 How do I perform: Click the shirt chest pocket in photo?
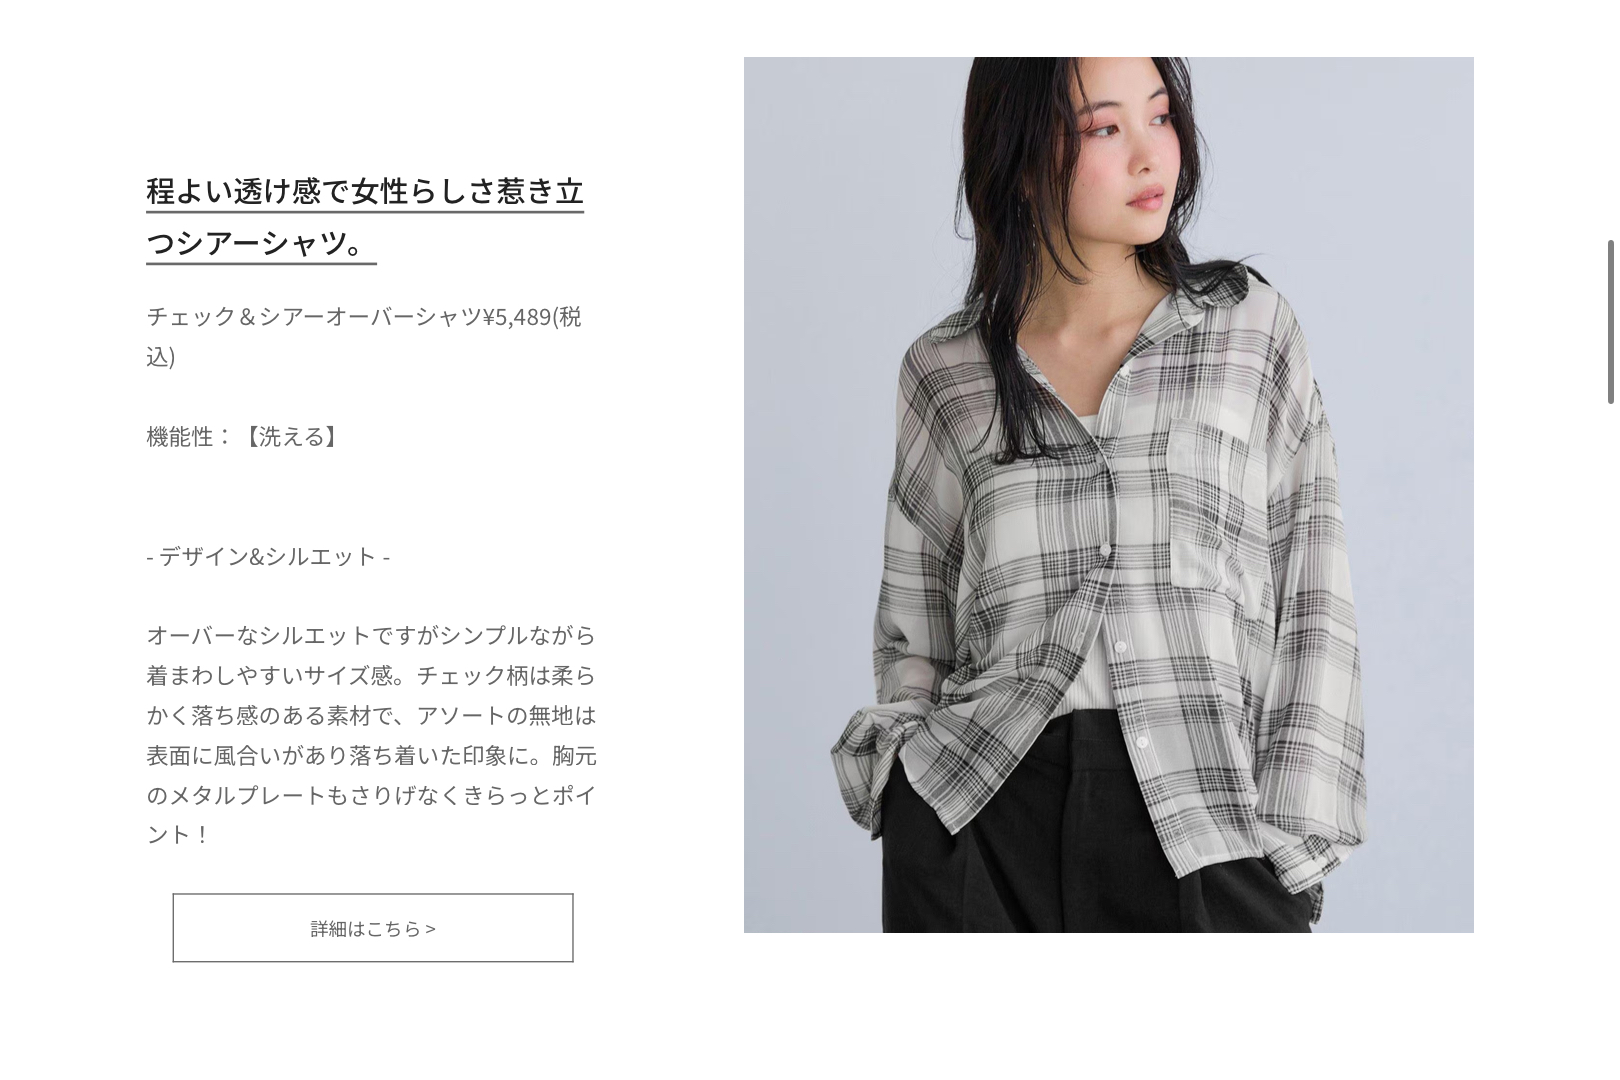point(1212,510)
